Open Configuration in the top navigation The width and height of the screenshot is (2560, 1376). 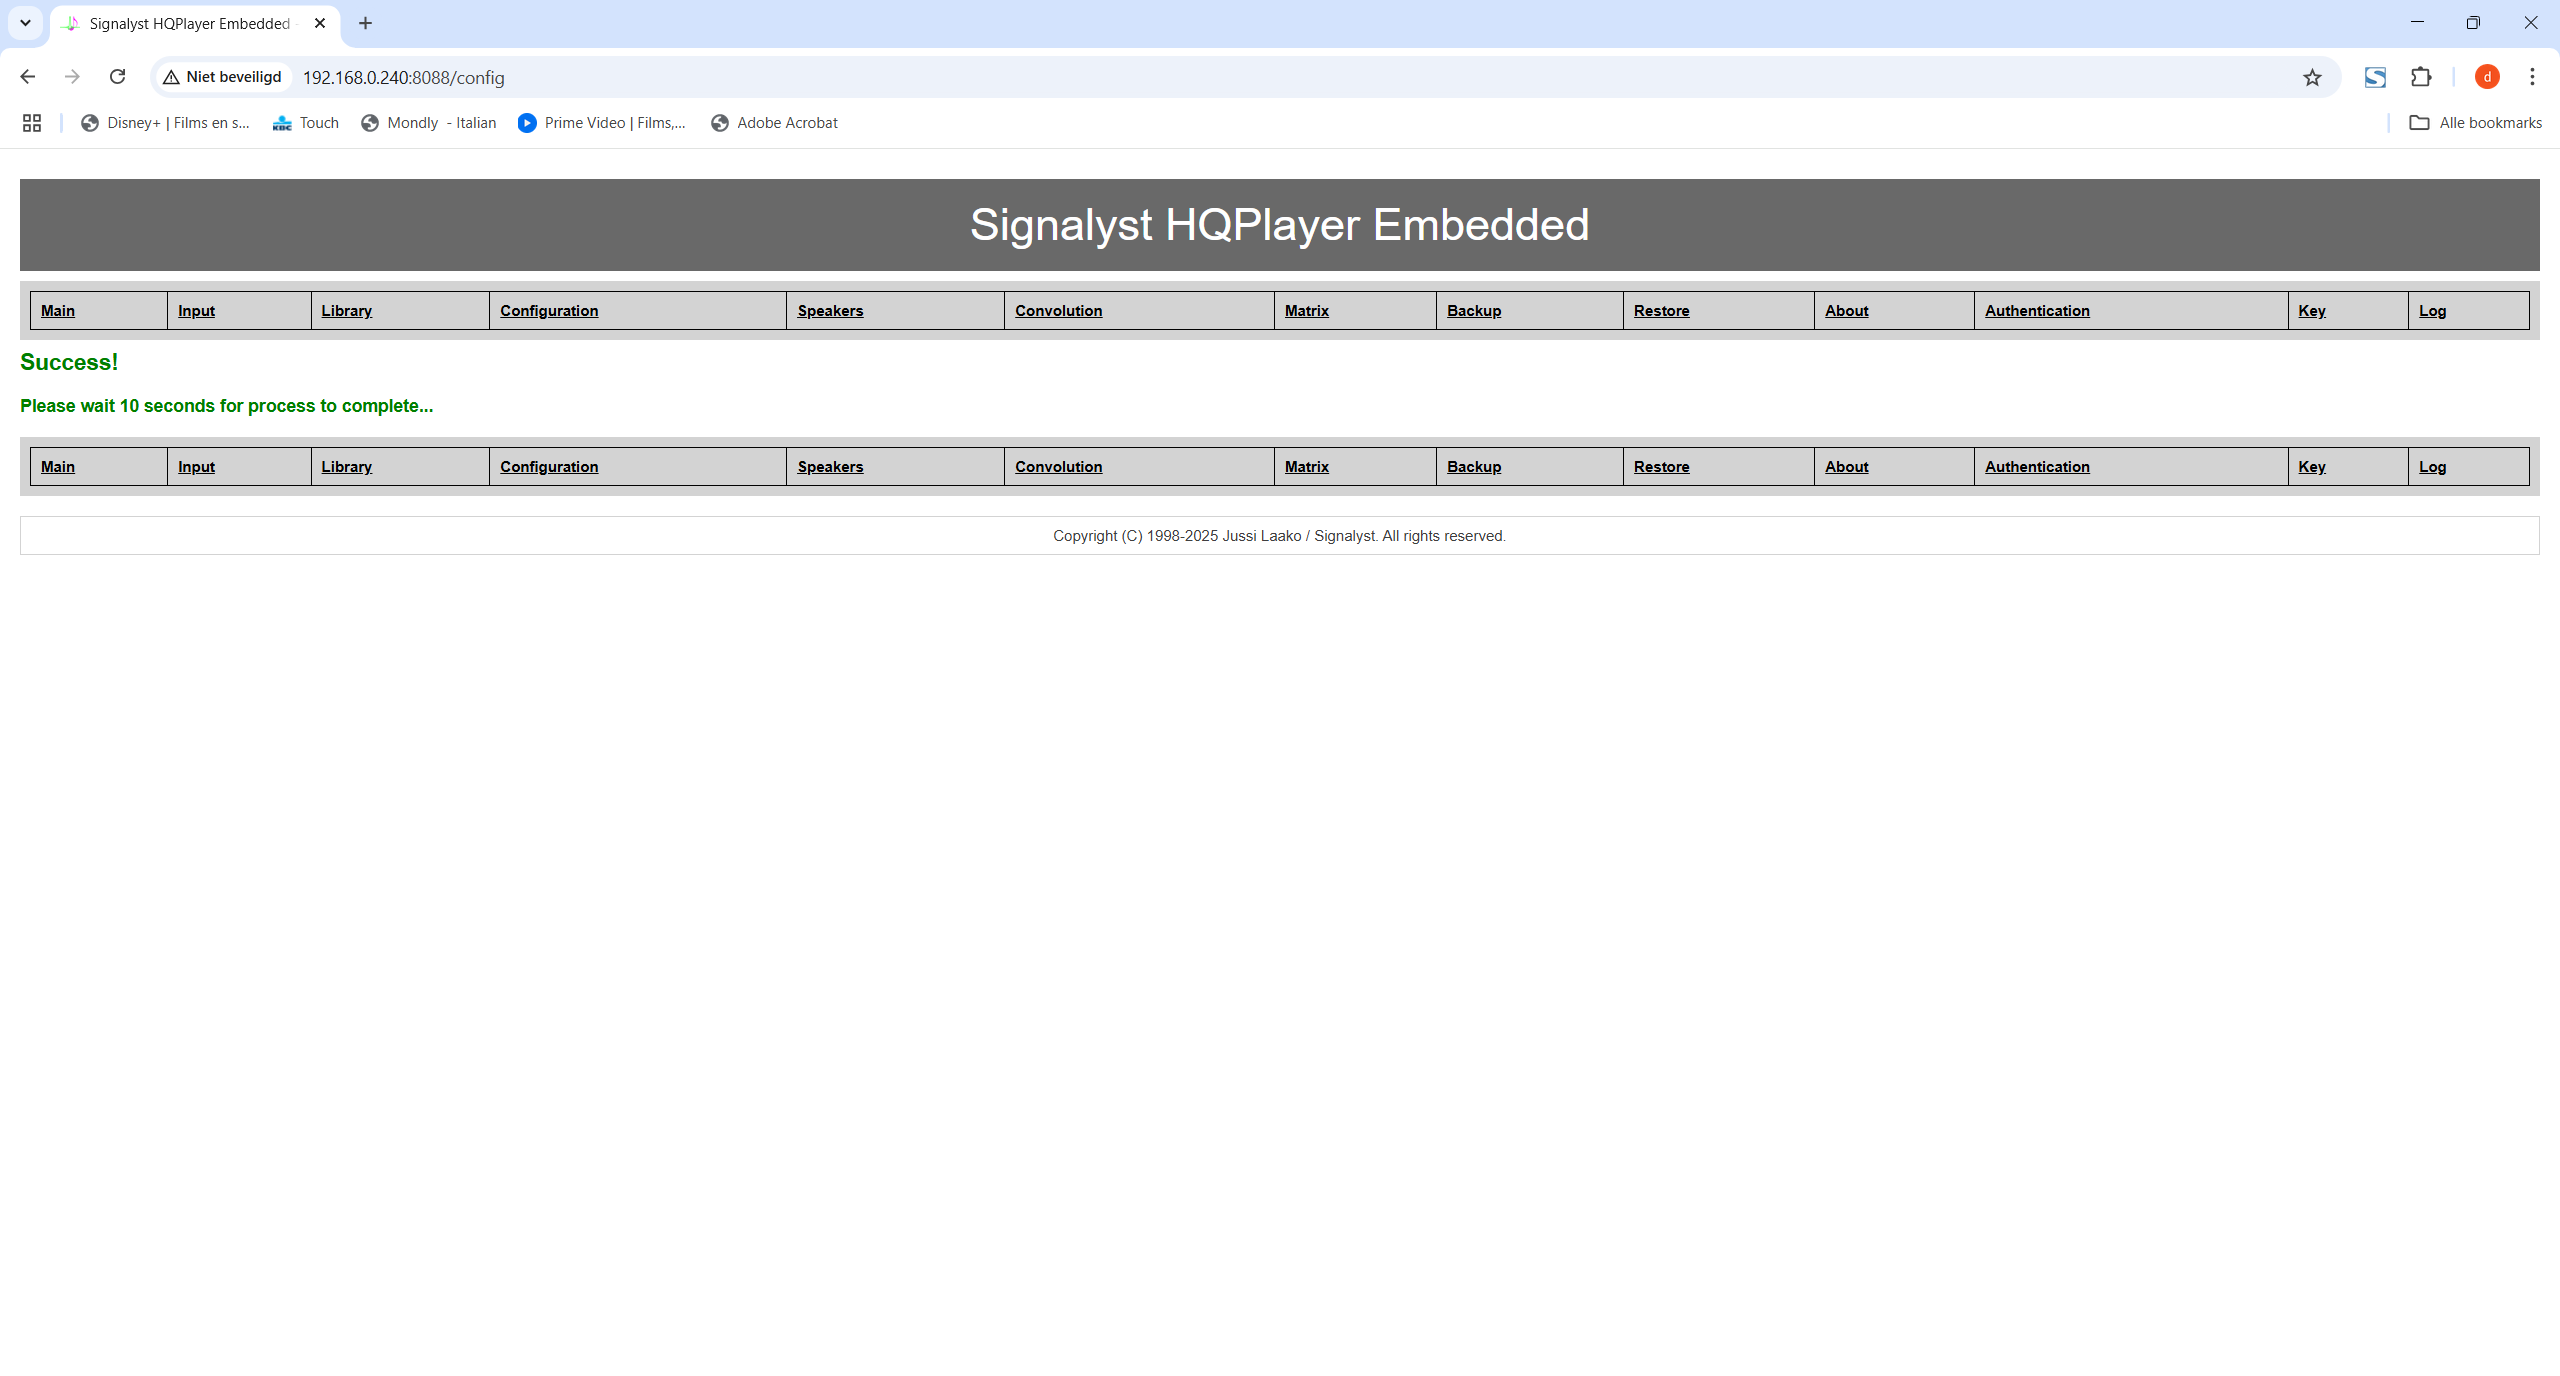coord(549,311)
